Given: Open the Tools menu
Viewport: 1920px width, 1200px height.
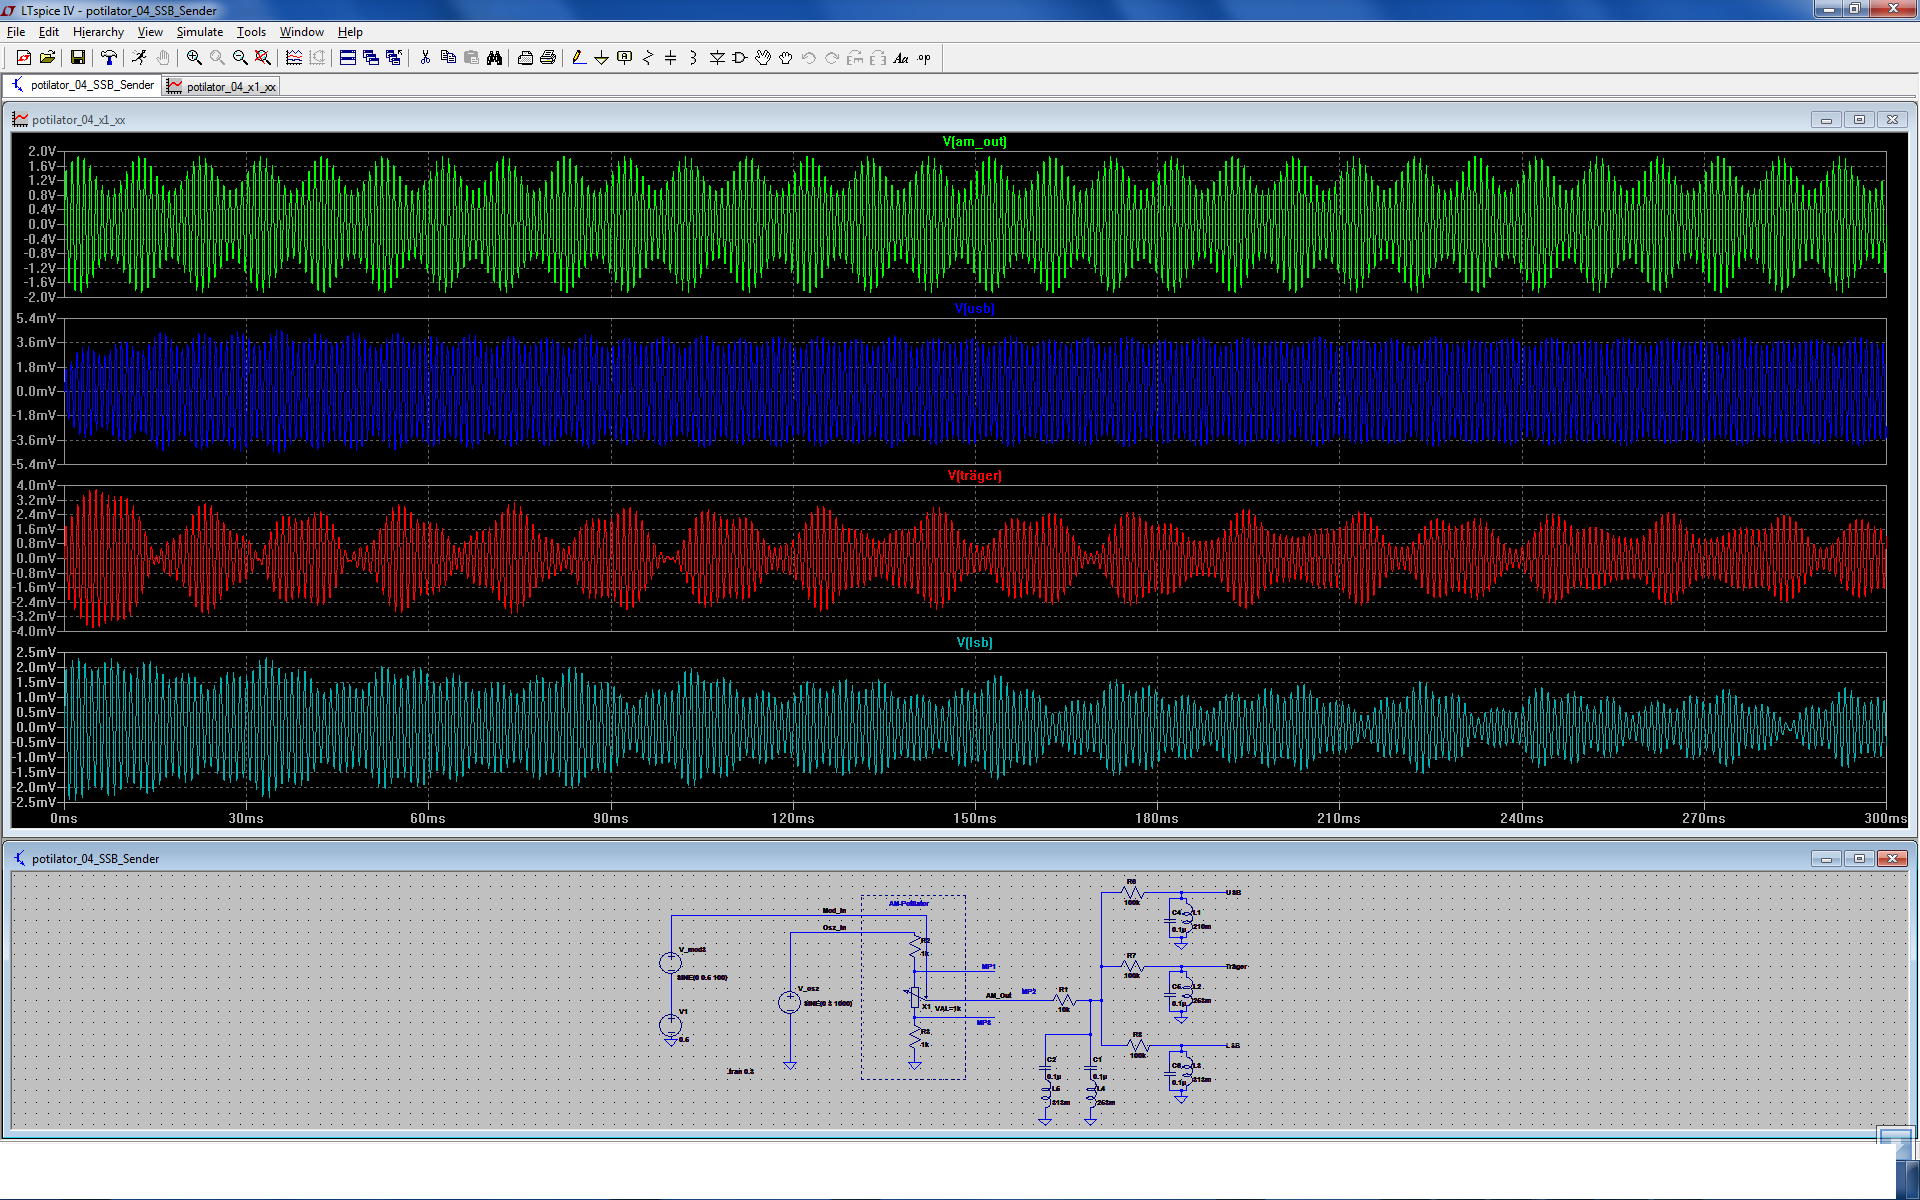Looking at the screenshot, I should (x=251, y=32).
